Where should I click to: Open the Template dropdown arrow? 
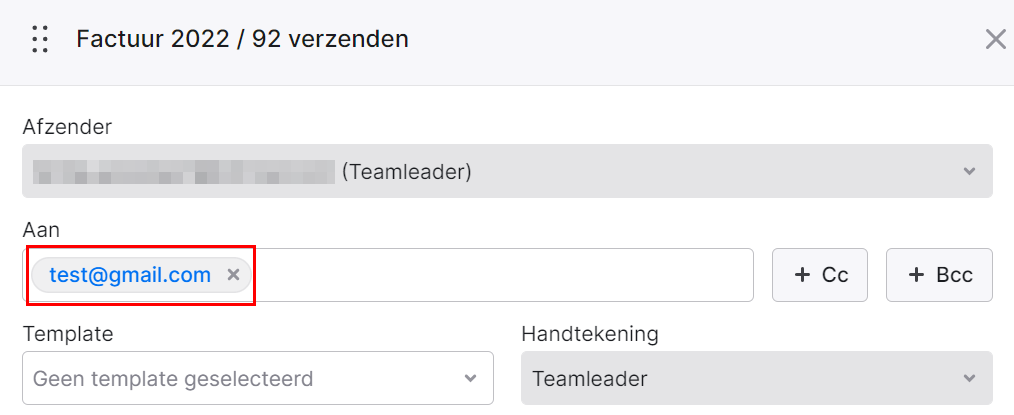pos(471,378)
